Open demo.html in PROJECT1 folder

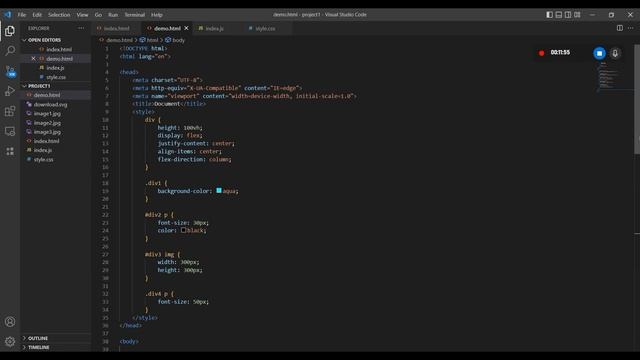[x=47, y=95]
